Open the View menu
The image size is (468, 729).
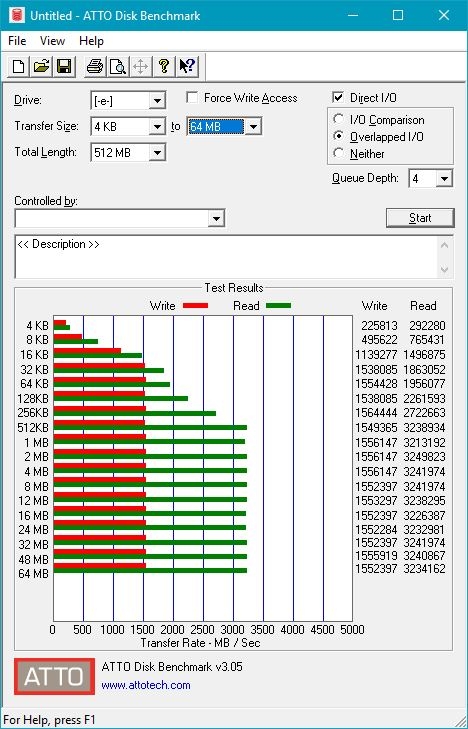(52, 41)
